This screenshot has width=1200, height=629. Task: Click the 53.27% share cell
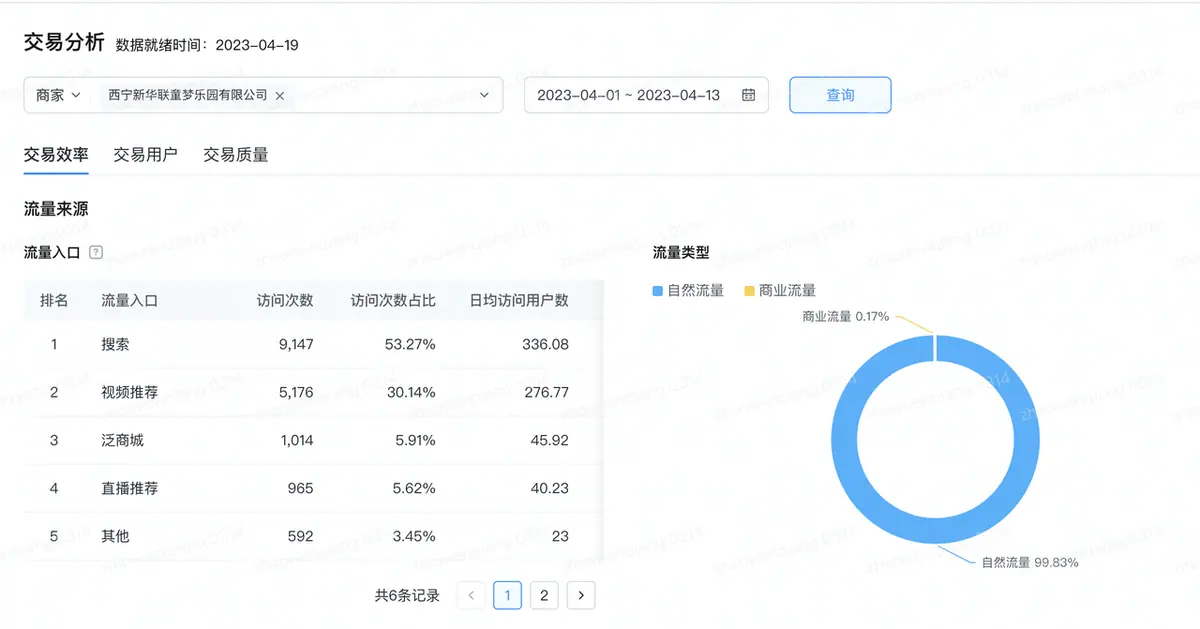coord(410,344)
